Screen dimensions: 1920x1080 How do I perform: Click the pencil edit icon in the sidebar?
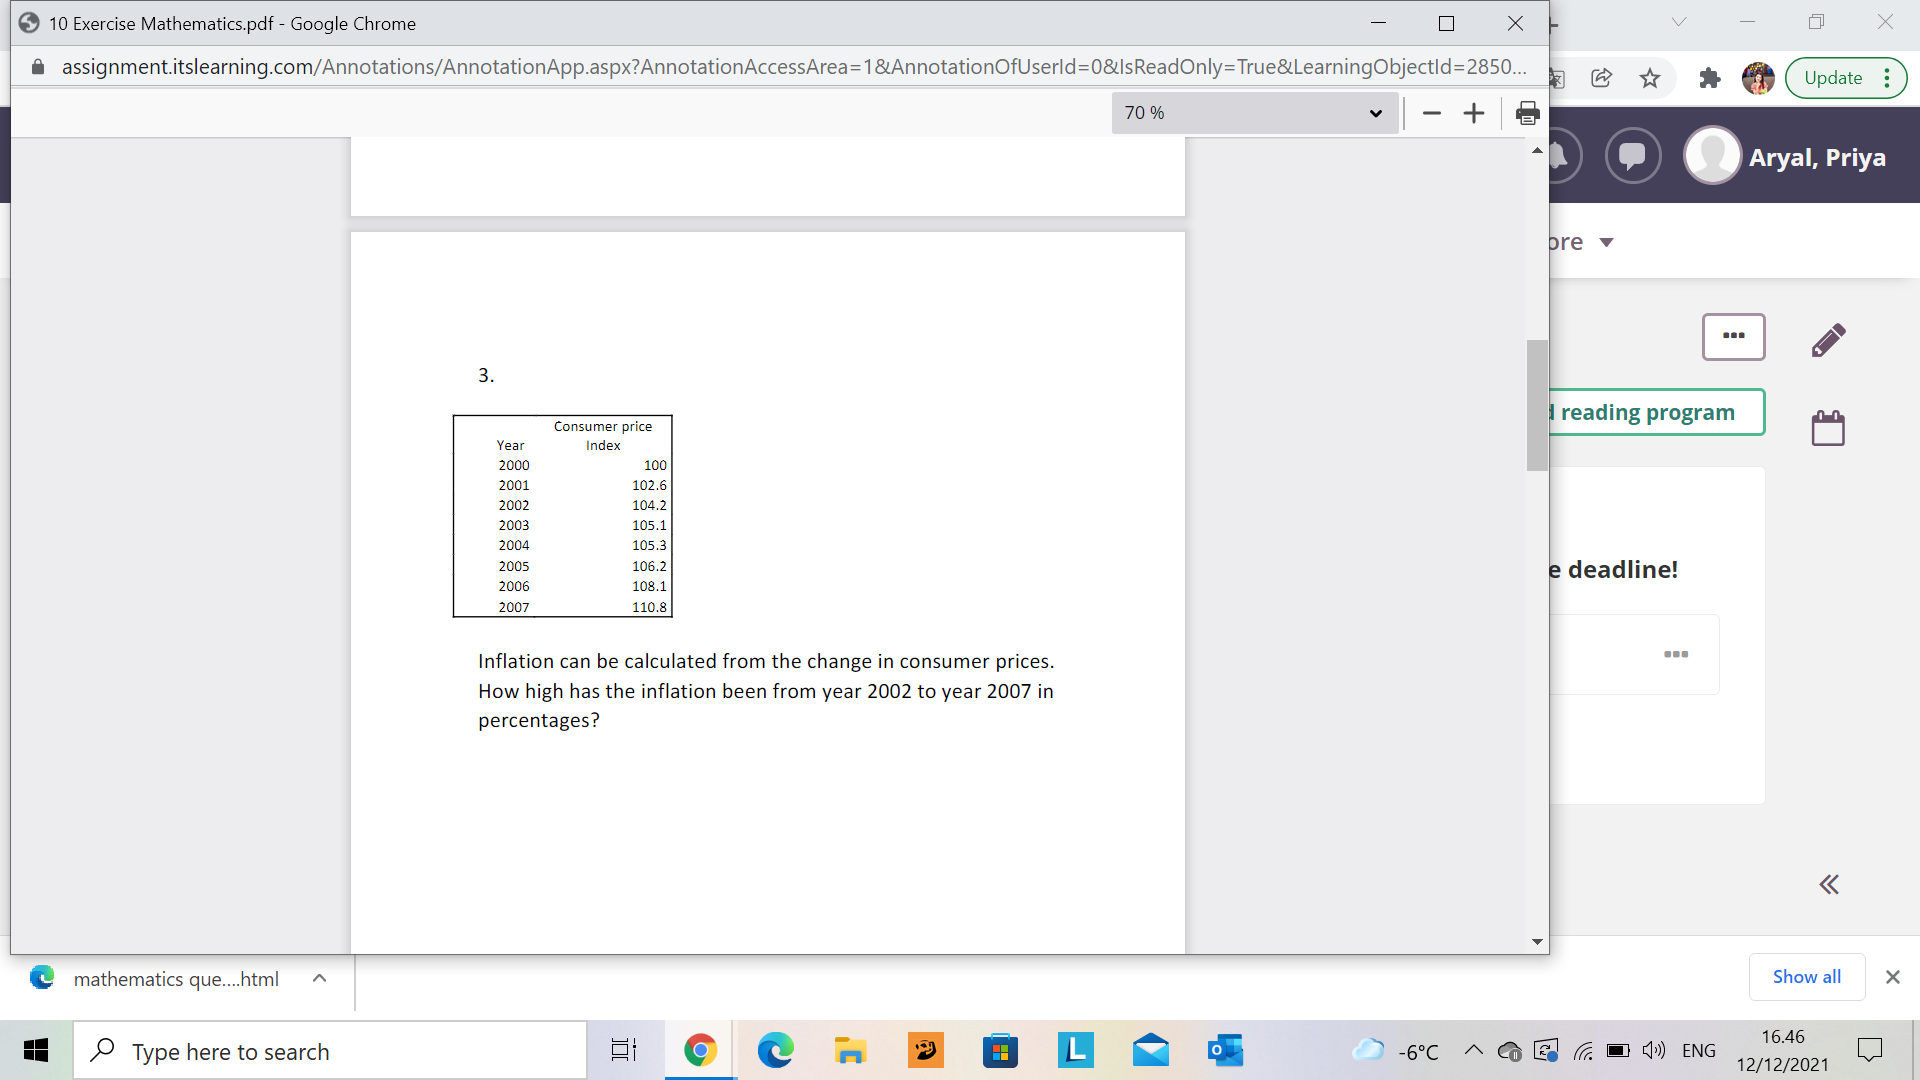coord(1830,339)
